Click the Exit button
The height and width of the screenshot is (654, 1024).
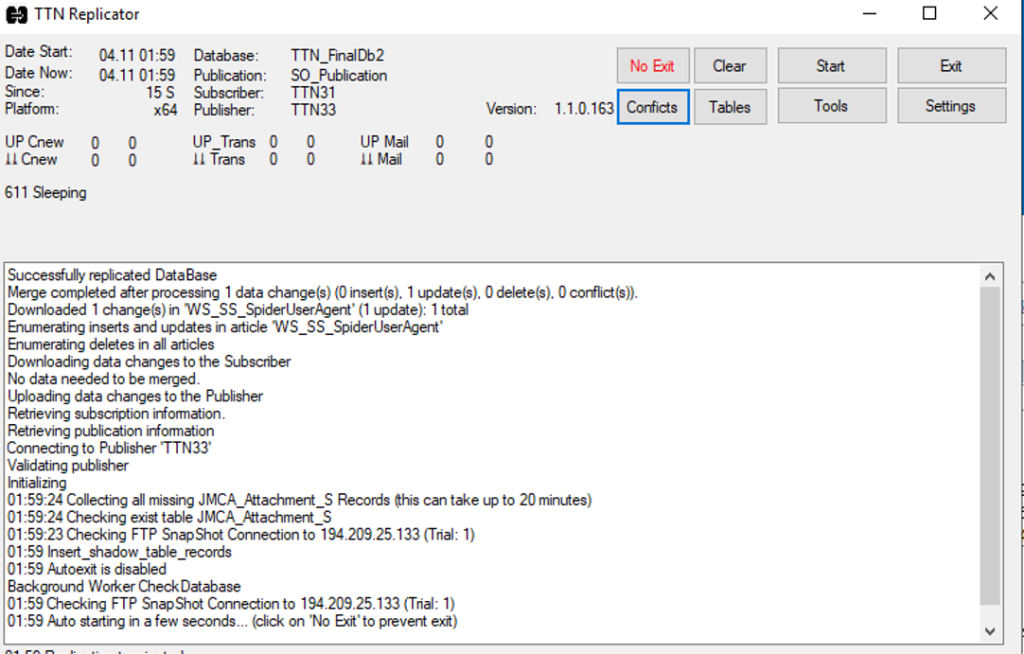[951, 66]
